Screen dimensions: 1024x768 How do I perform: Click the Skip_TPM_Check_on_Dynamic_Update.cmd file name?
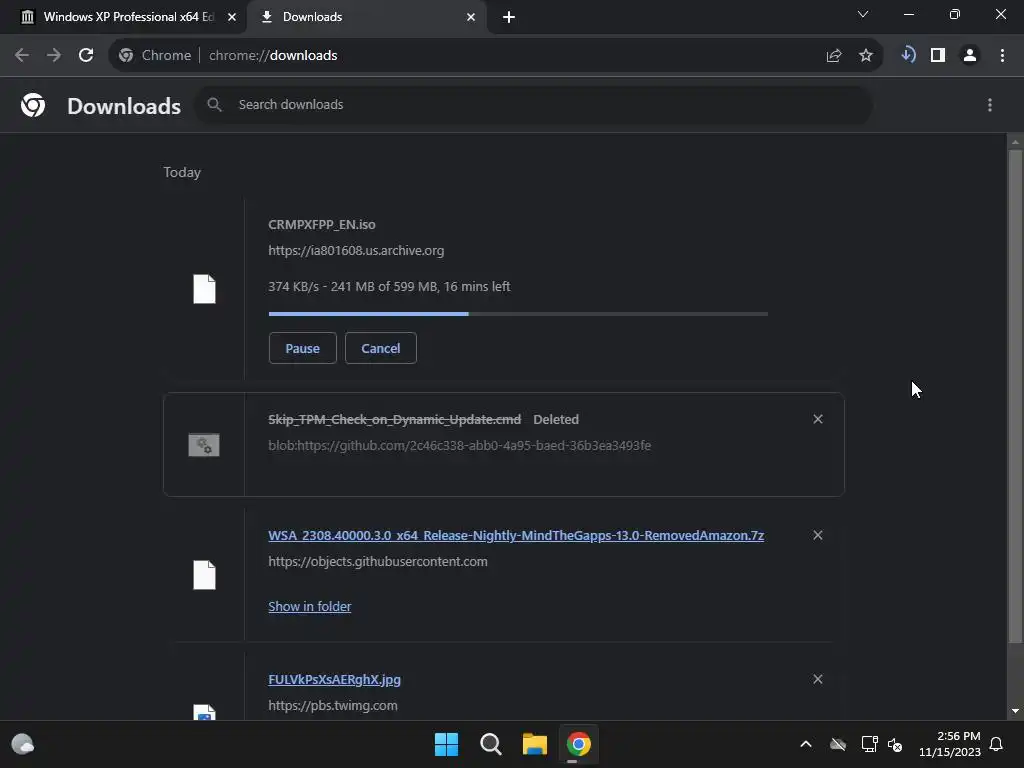pos(394,419)
